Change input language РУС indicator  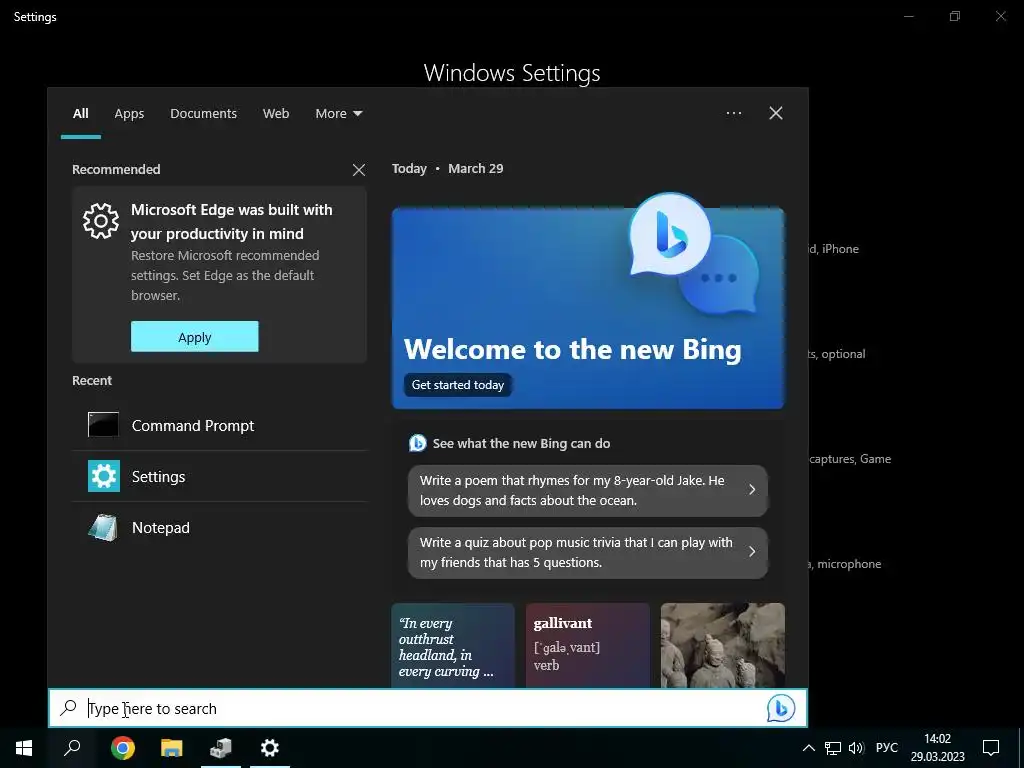pos(886,748)
